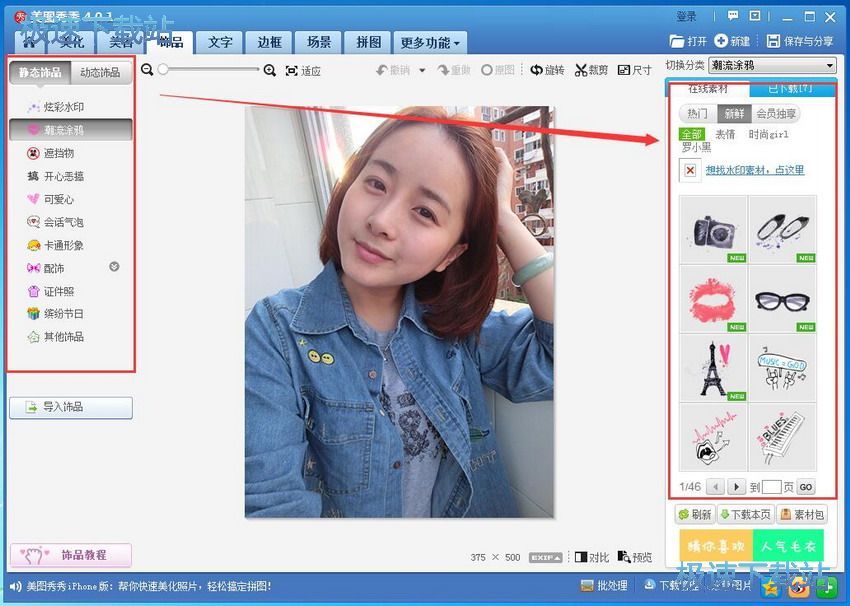This screenshot has height=606, width=850.
Task: Select 炫彩水印 in the sidebar
Action: (x=63, y=107)
